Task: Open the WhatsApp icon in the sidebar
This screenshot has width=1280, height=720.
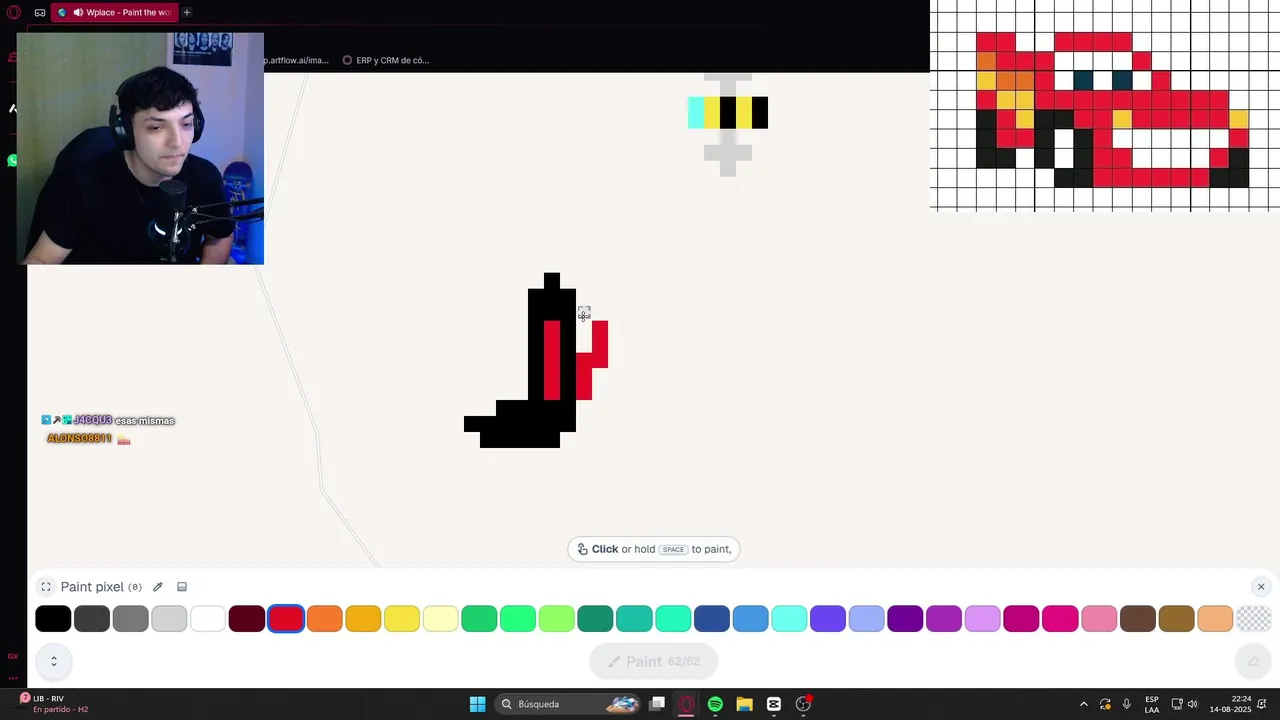Action: click(13, 160)
